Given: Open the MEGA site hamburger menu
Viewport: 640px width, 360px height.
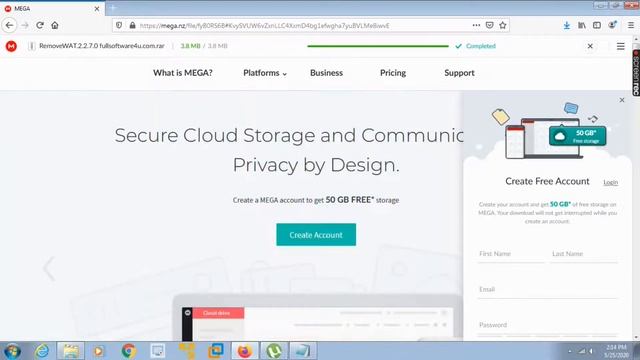Looking at the screenshot, I should click(620, 46).
